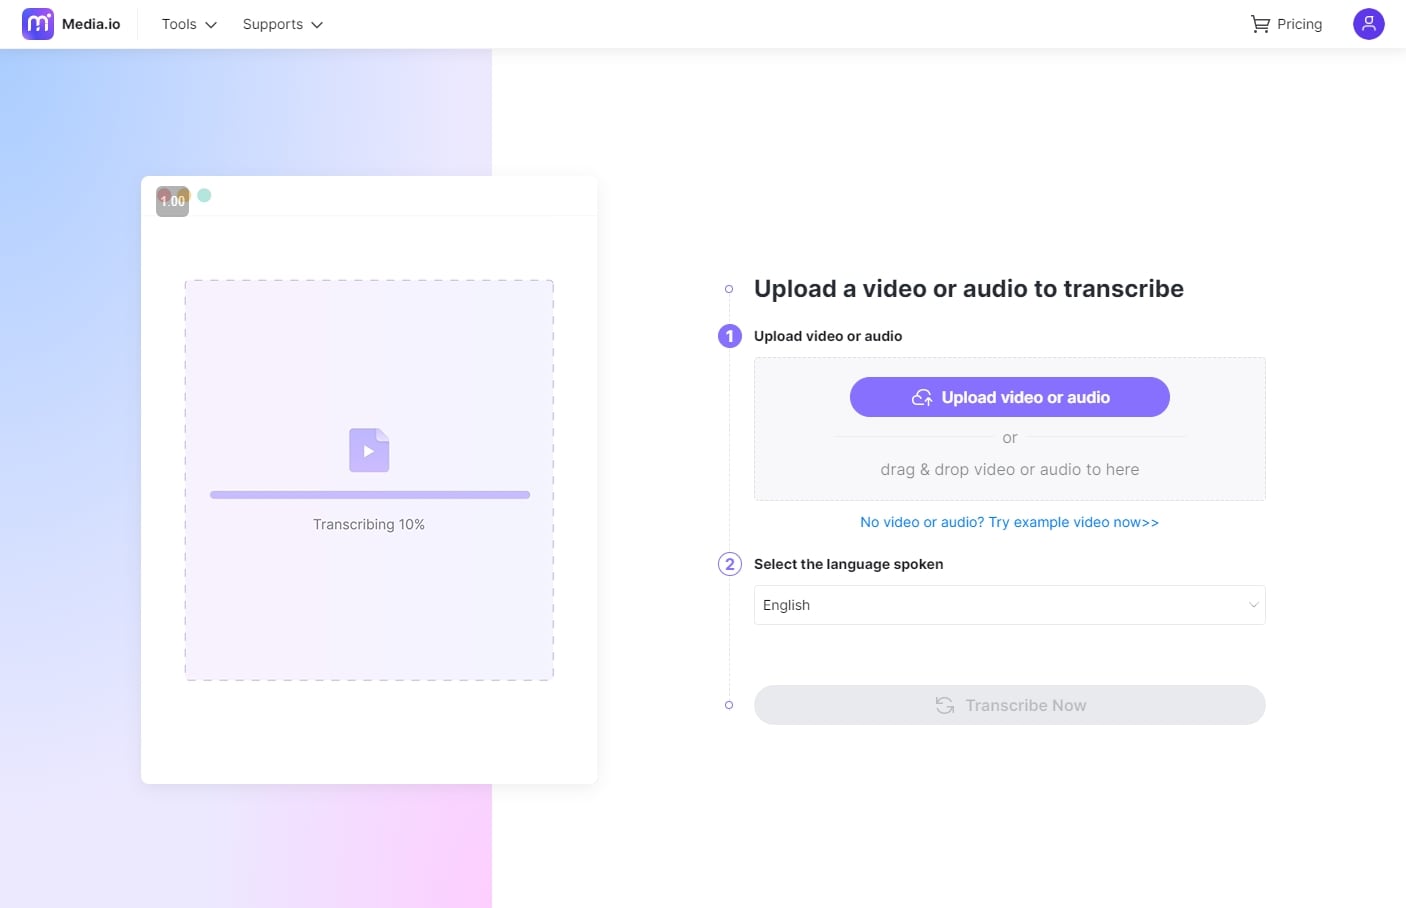Click the circle marker beside Transcribe Now
The height and width of the screenshot is (908, 1406).
(728, 705)
